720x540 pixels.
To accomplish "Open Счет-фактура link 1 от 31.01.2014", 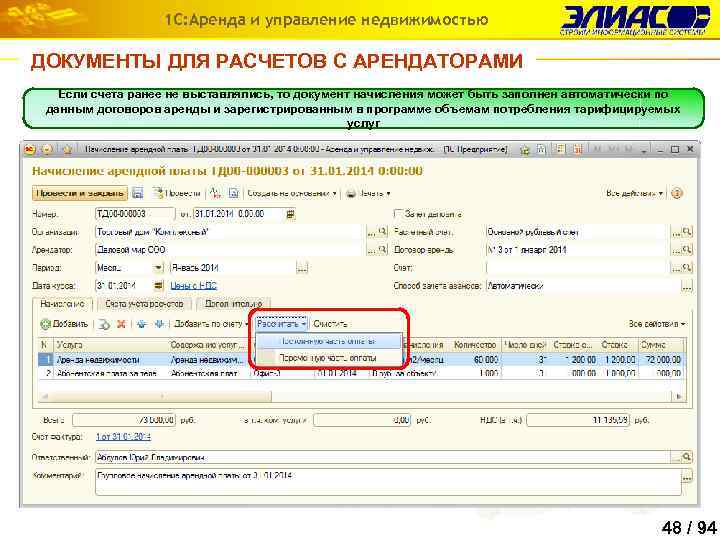I will 123,437.
